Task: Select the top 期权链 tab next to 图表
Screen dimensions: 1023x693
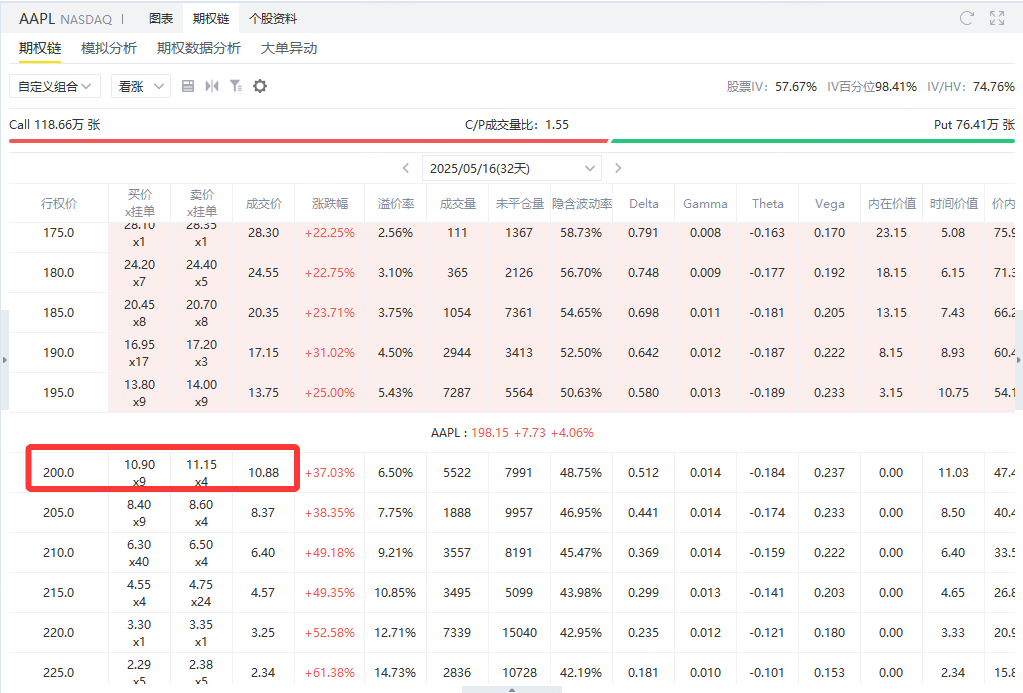Action: pyautogui.click(x=211, y=19)
